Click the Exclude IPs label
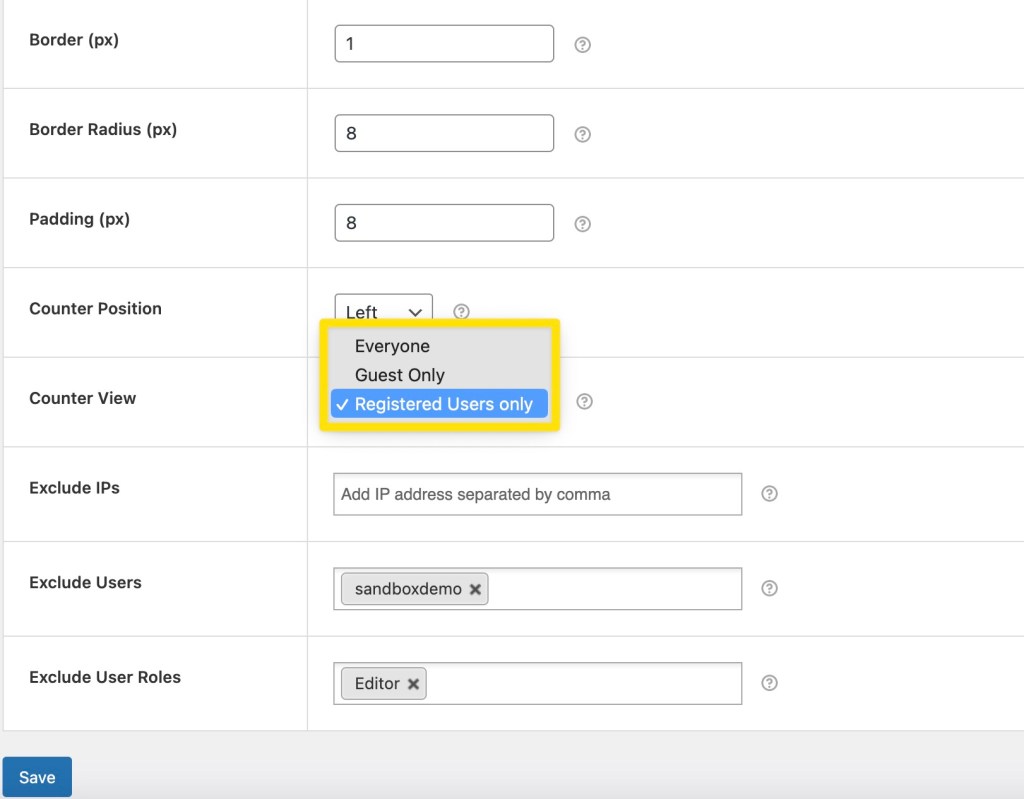 point(74,488)
